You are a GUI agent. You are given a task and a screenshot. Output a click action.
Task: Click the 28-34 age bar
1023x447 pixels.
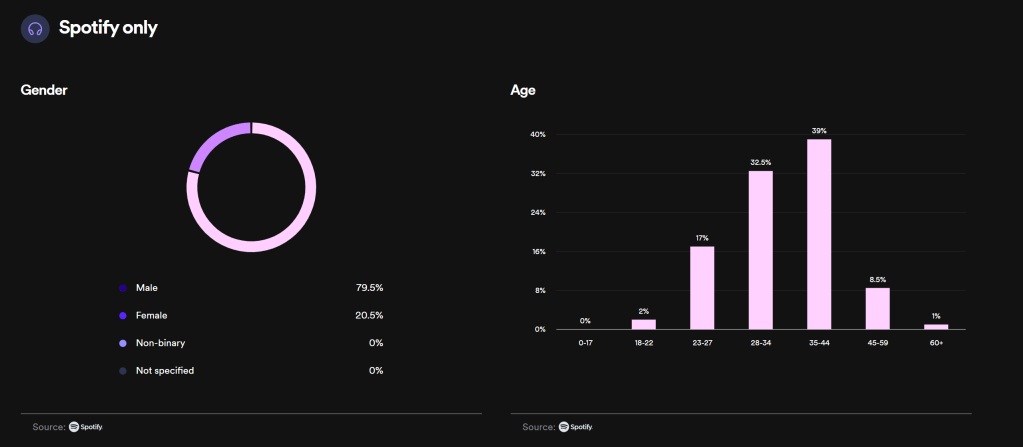[760, 250]
